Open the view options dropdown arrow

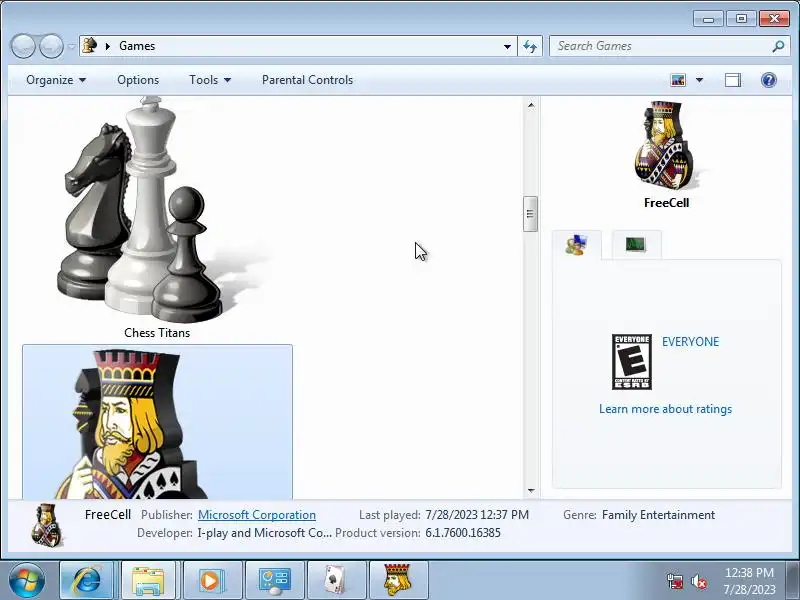click(x=699, y=80)
